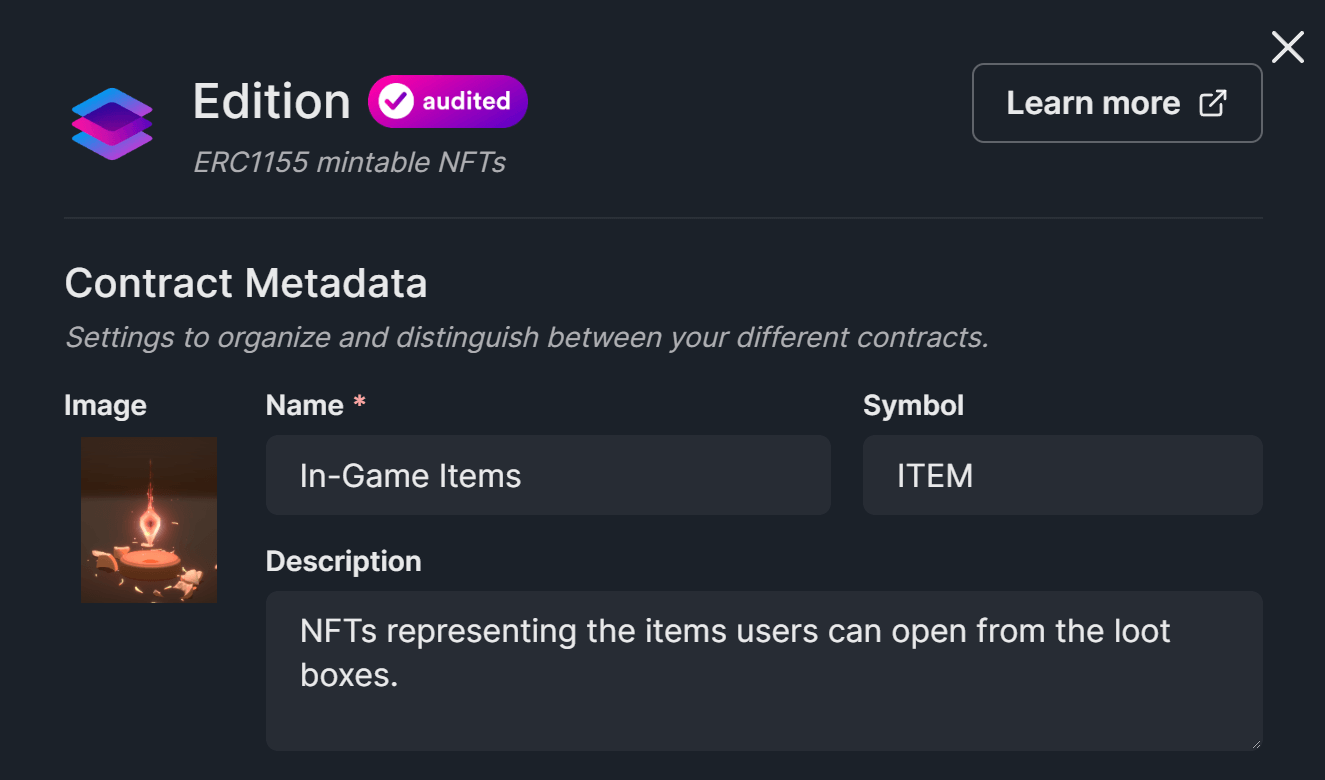Screen dimensions: 1325x780
Task: Close the Edition contract dialog
Action: [x=1287, y=46]
